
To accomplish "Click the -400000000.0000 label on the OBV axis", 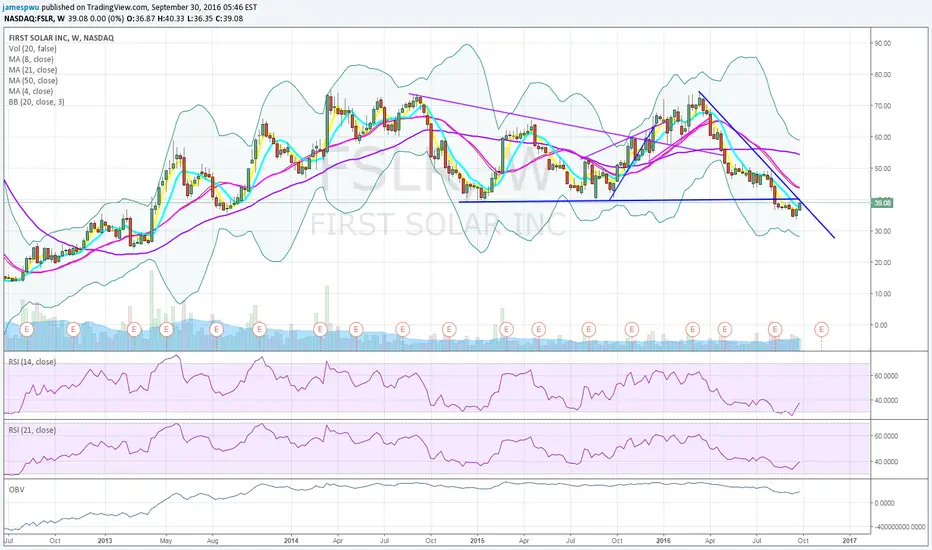I will coord(900,527).
